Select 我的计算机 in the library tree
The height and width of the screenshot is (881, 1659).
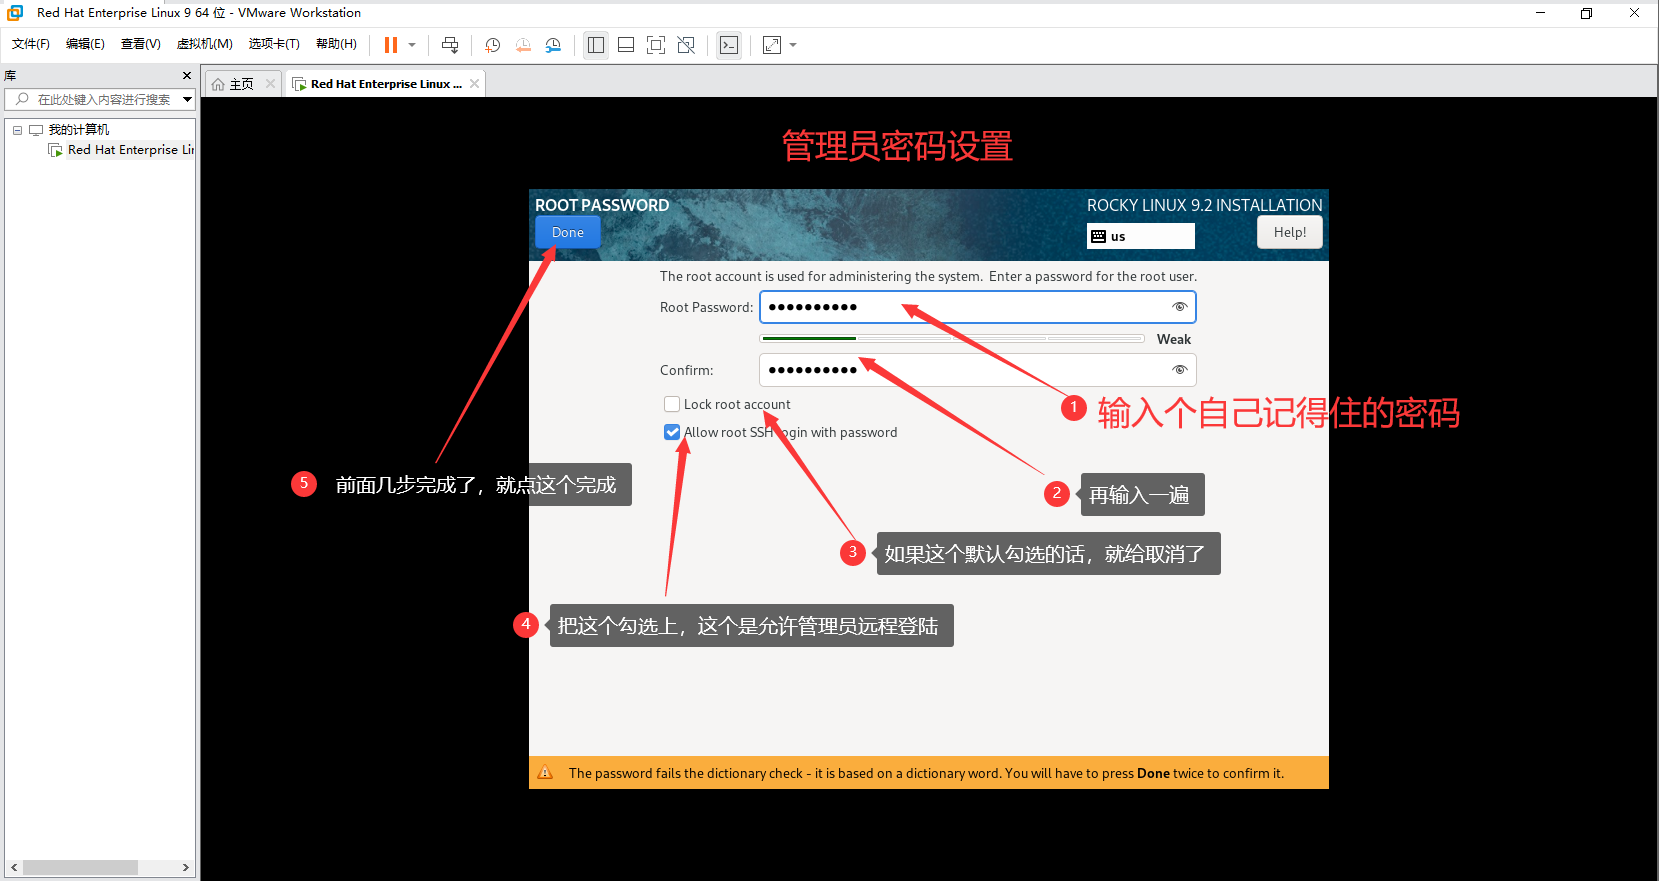pyautogui.click(x=79, y=130)
